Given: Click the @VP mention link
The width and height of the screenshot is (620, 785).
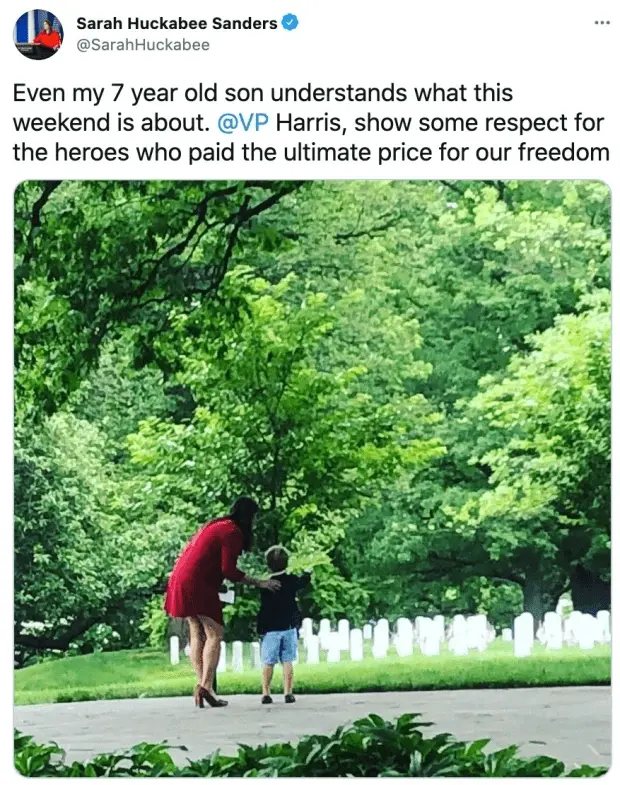Looking at the screenshot, I should pos(243,123).
